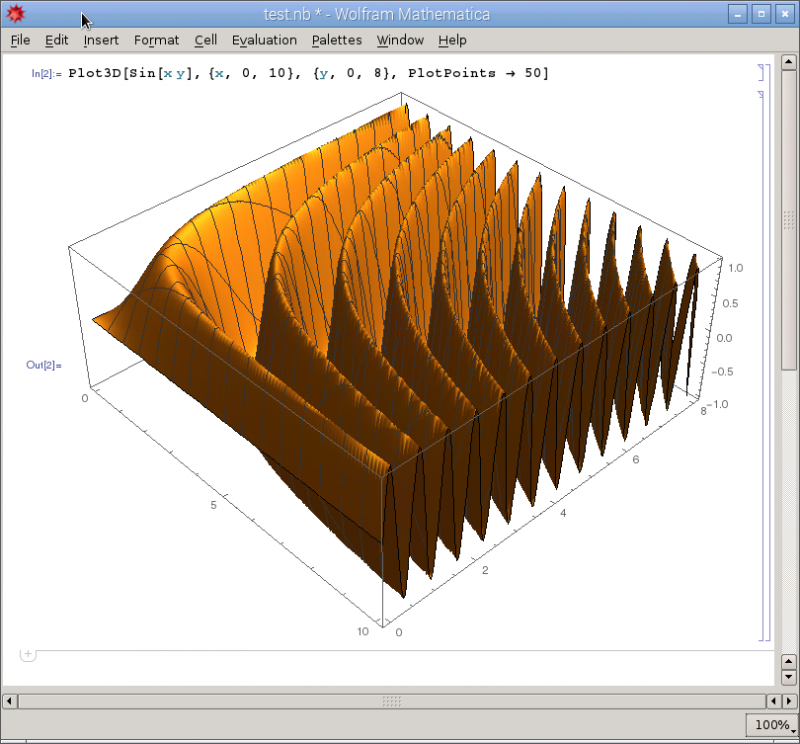Click the In[2]:= cell label
This screenshot has width=800, height=744.
(x=46, y=73)
